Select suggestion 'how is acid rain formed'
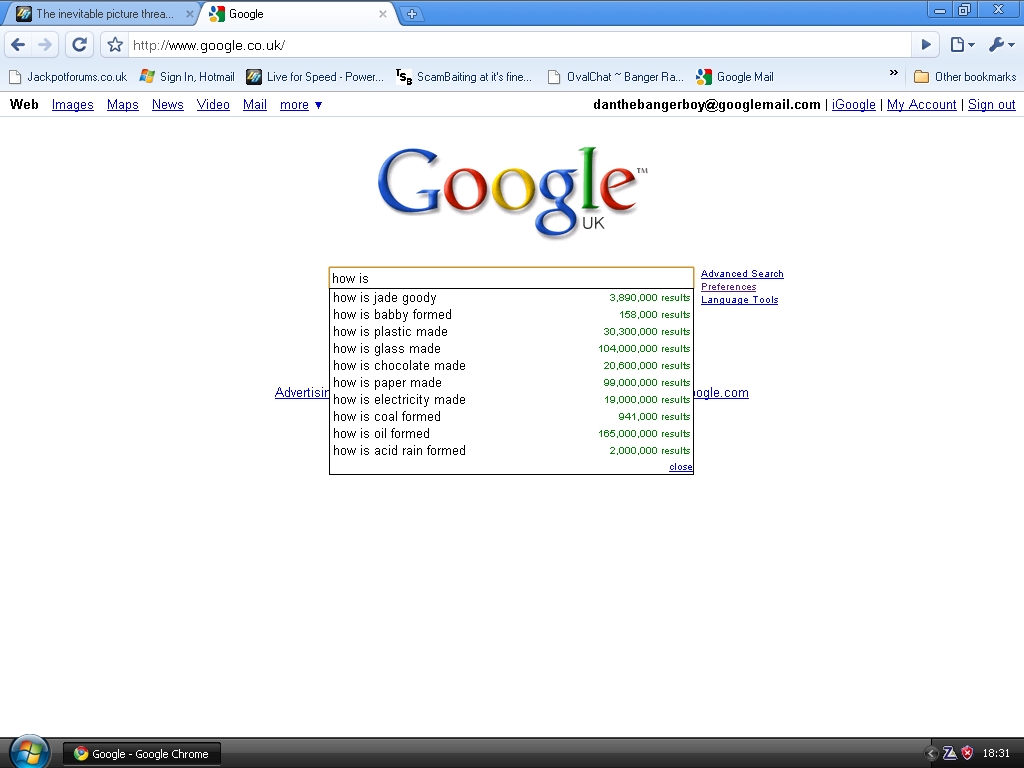 coord(511,451)
